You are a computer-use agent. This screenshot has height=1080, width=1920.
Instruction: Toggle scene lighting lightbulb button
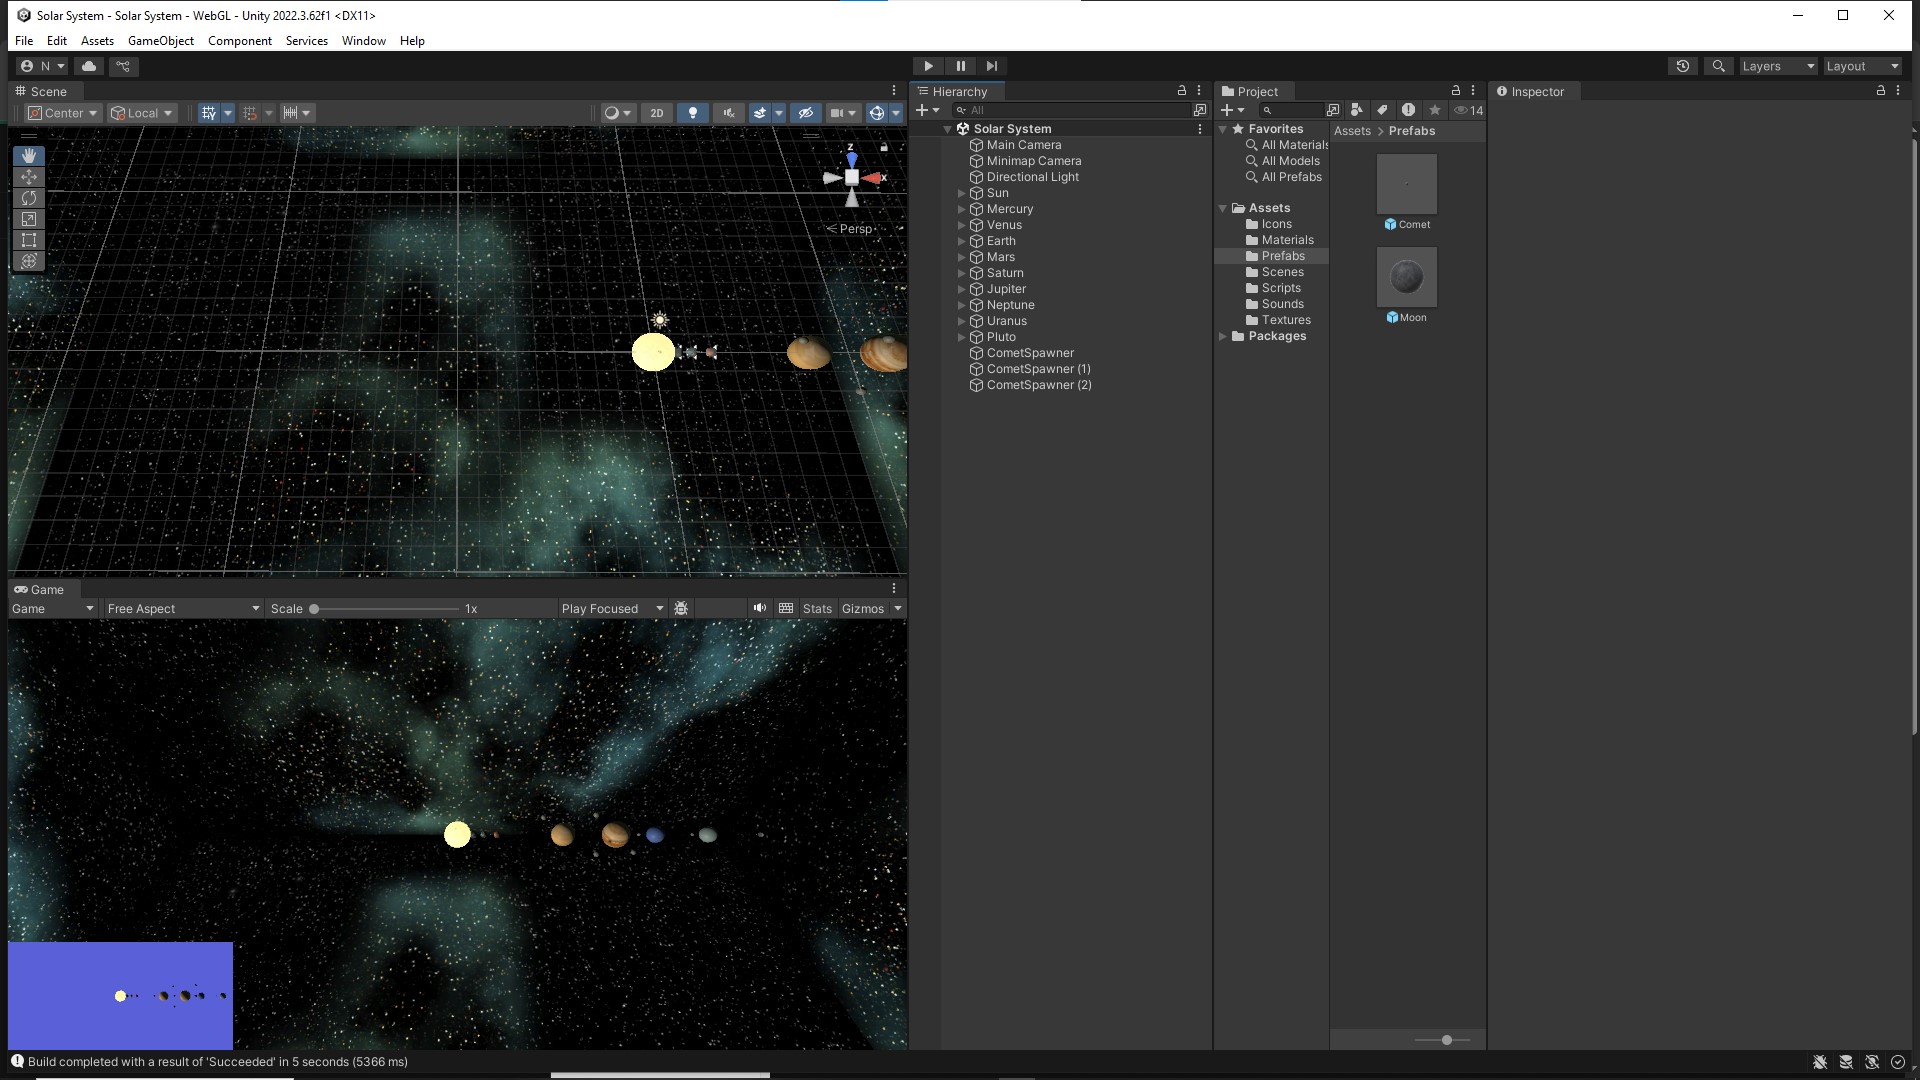click(692, 113)
